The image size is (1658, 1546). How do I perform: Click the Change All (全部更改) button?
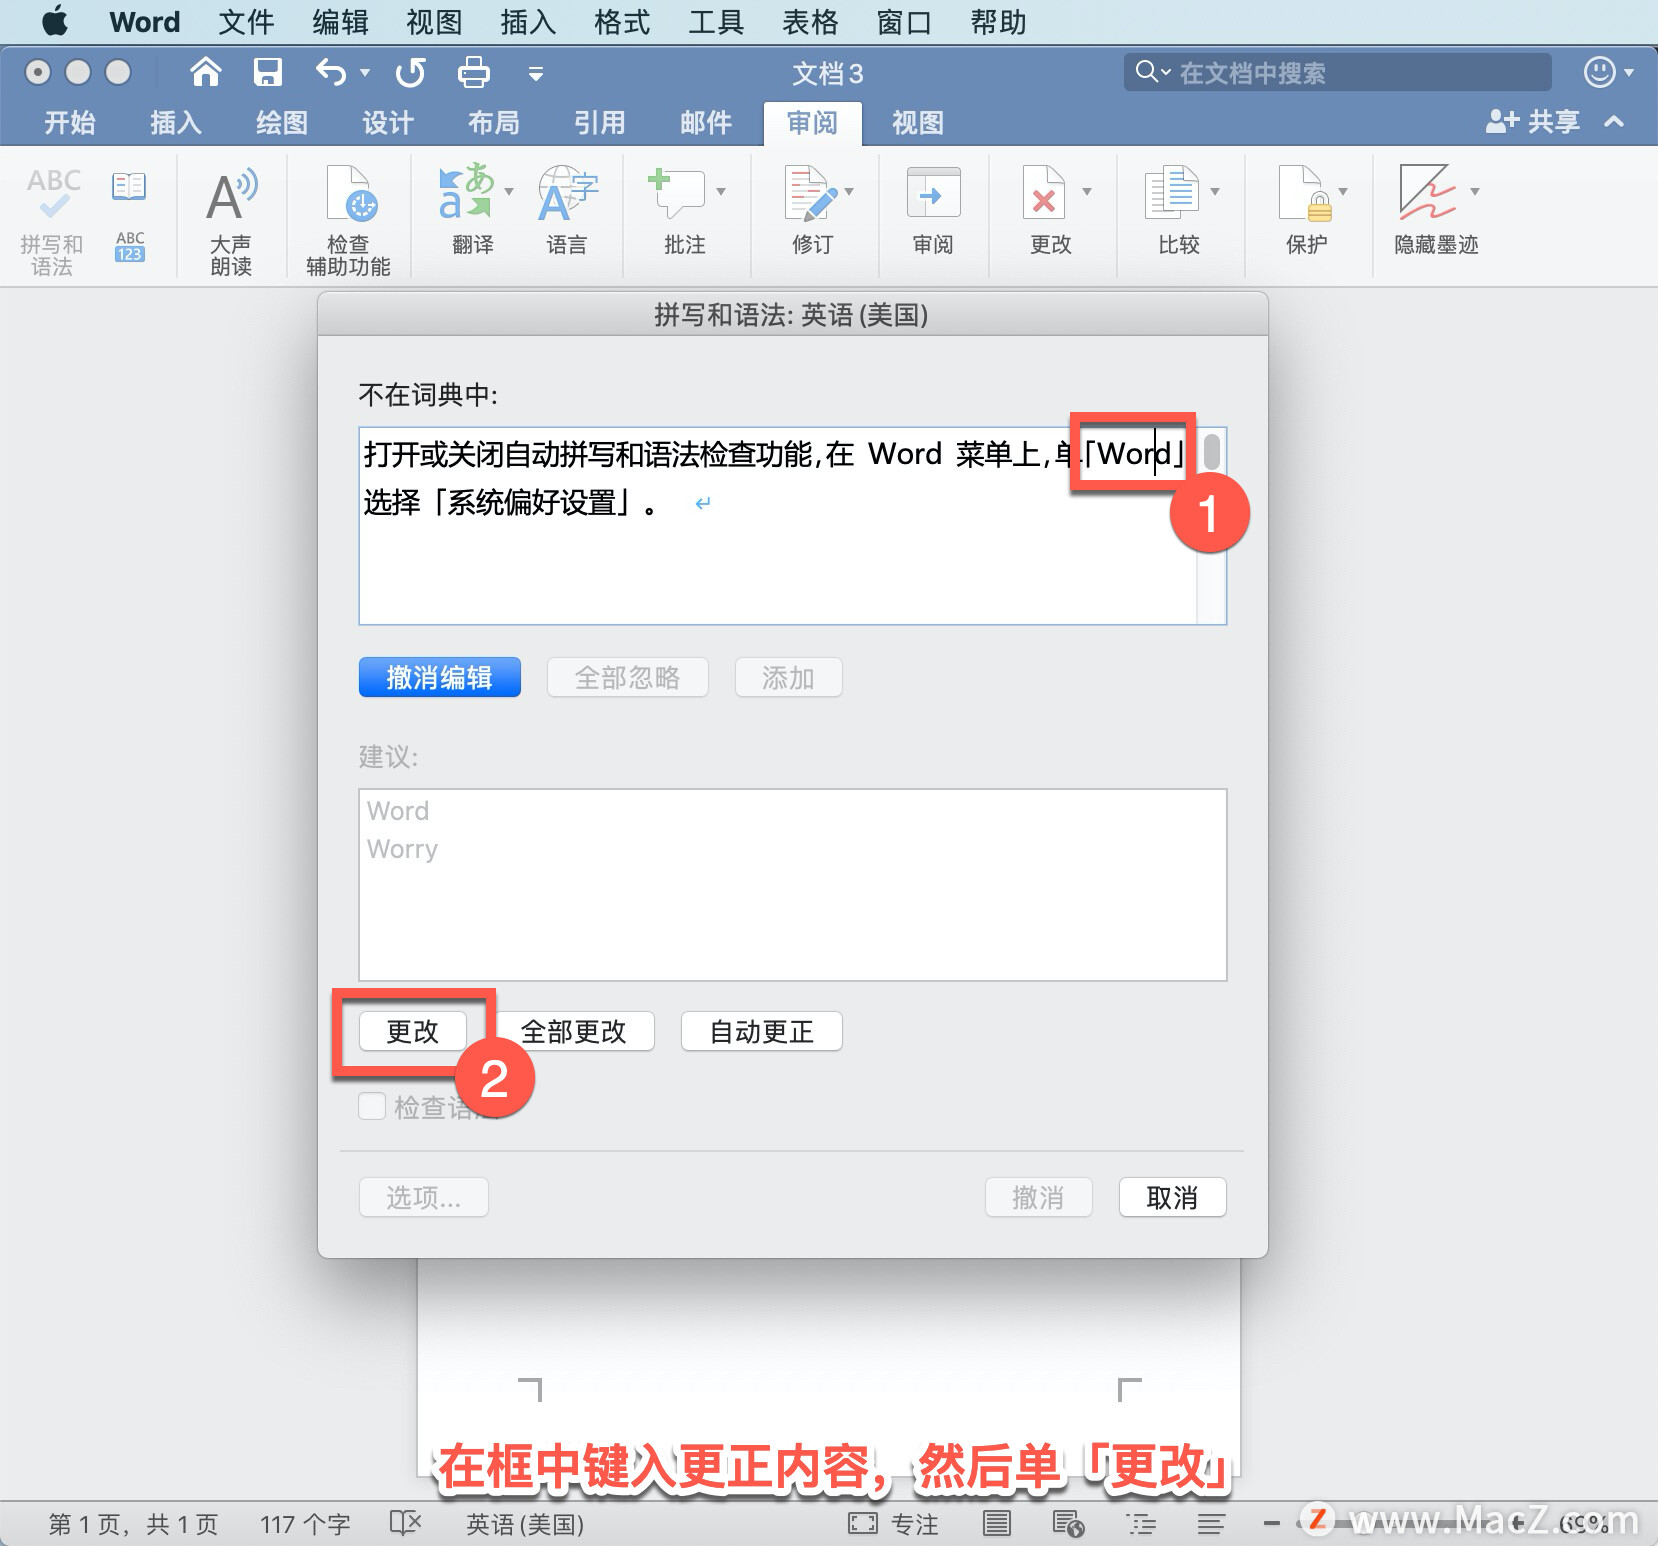tap(573, 1031)
